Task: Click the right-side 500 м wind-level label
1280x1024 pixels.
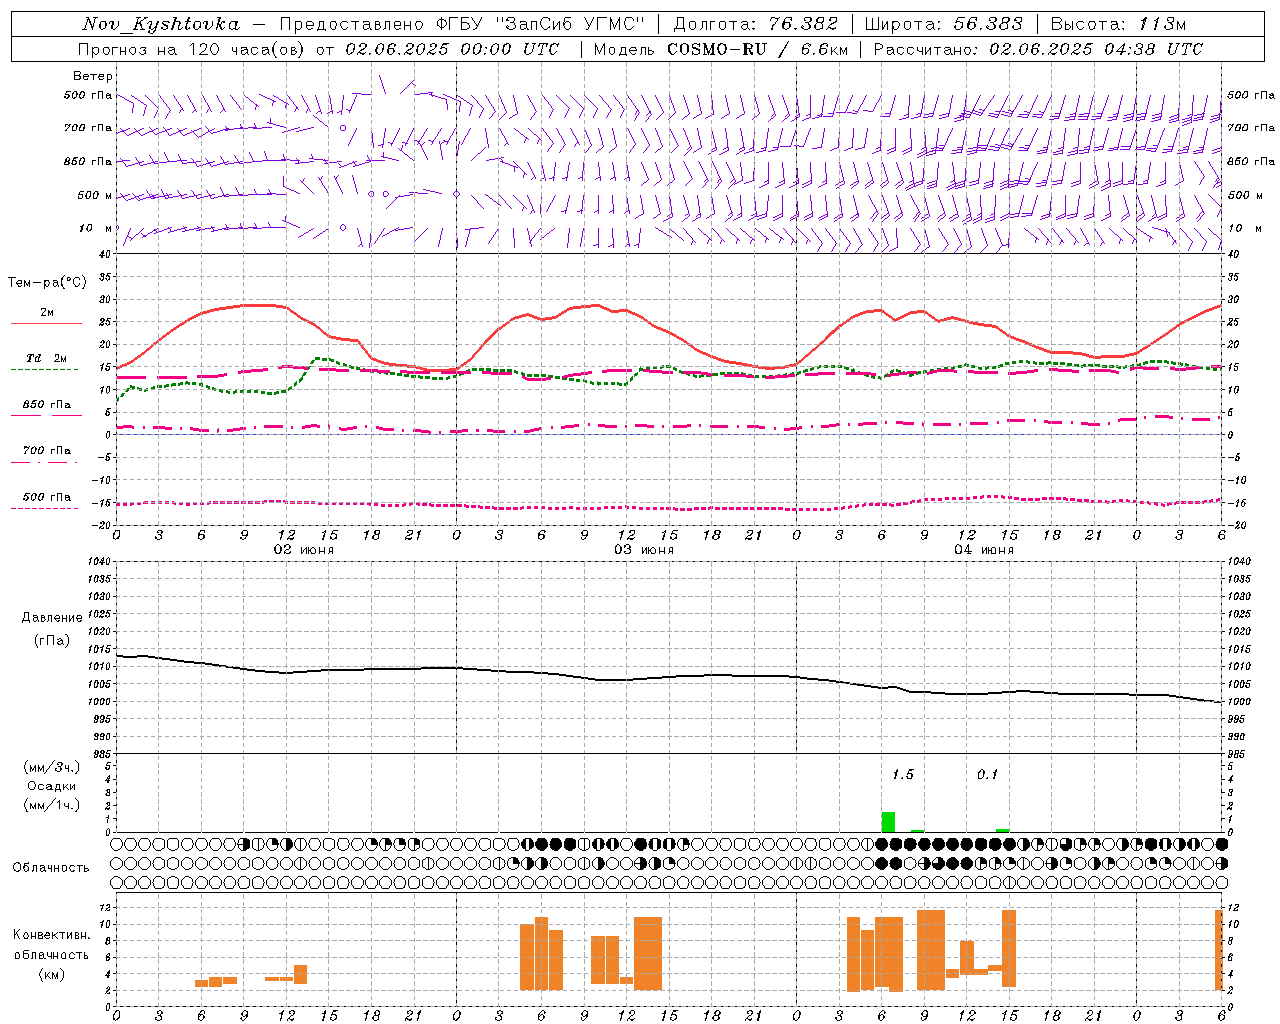Action: pyautogui.click(x=1245, y=195)
